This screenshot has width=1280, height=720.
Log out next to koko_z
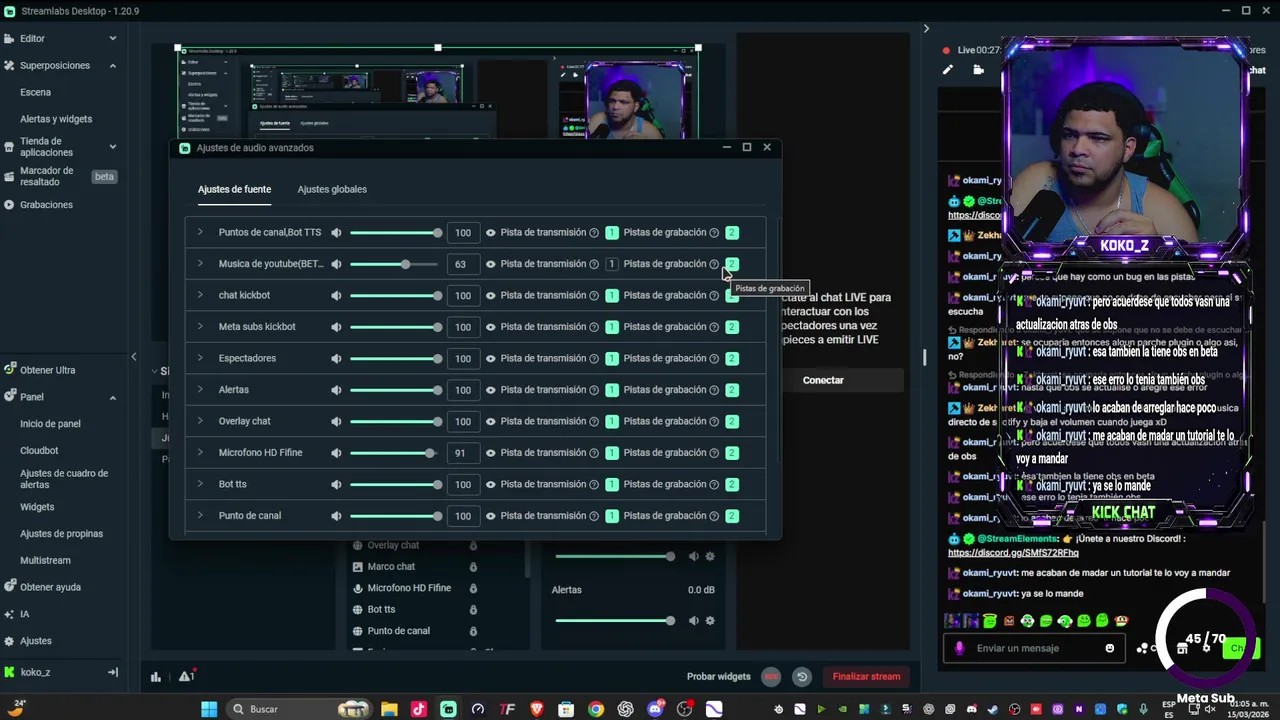[113, 673]
